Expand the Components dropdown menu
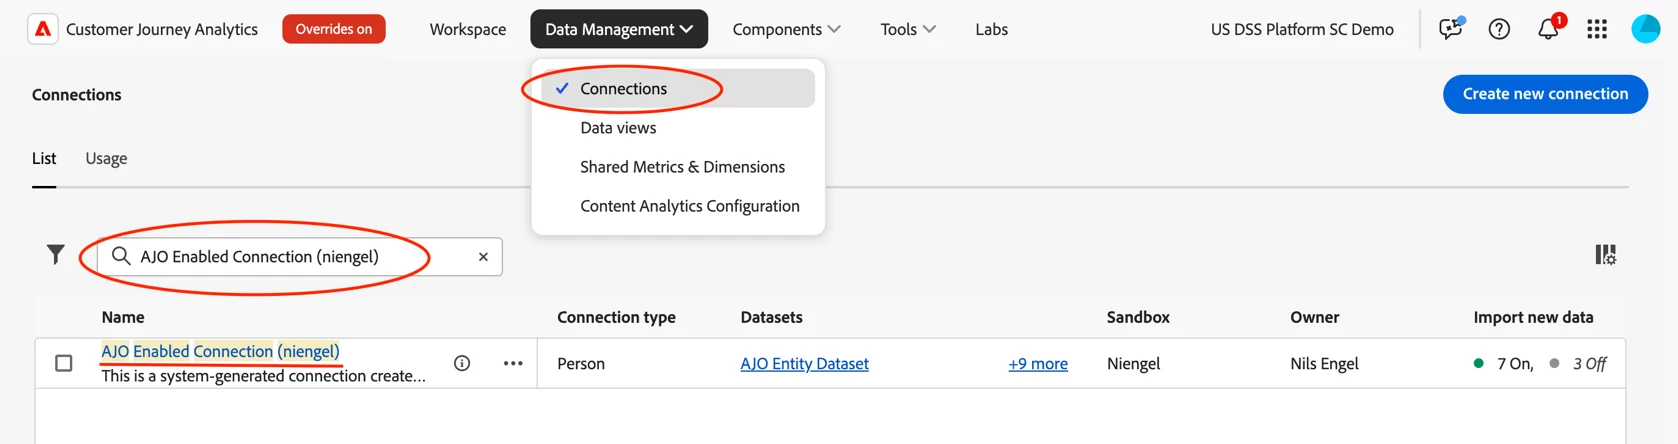This screenshot has width=1678, height=444. click(x=786, y=29)
